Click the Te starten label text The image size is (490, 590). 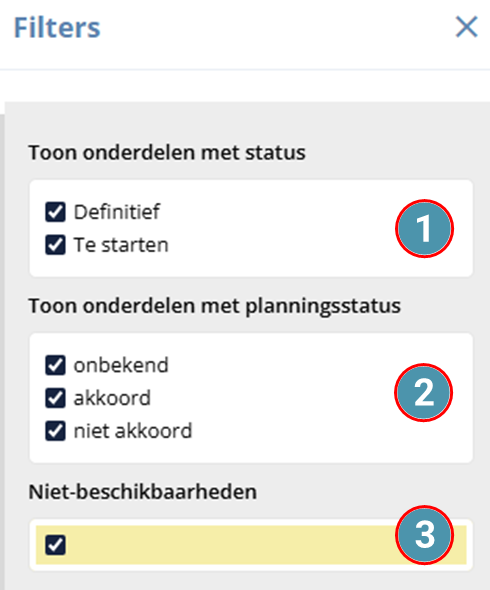point(121,245)
